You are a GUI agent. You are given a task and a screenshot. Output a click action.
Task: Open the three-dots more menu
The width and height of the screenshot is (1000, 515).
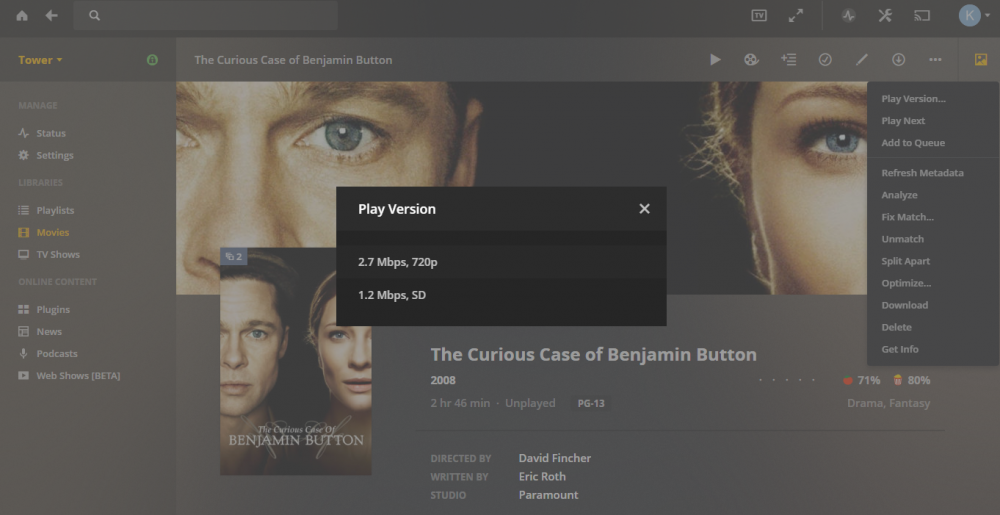pyautogui.click(x=935, y=59)
